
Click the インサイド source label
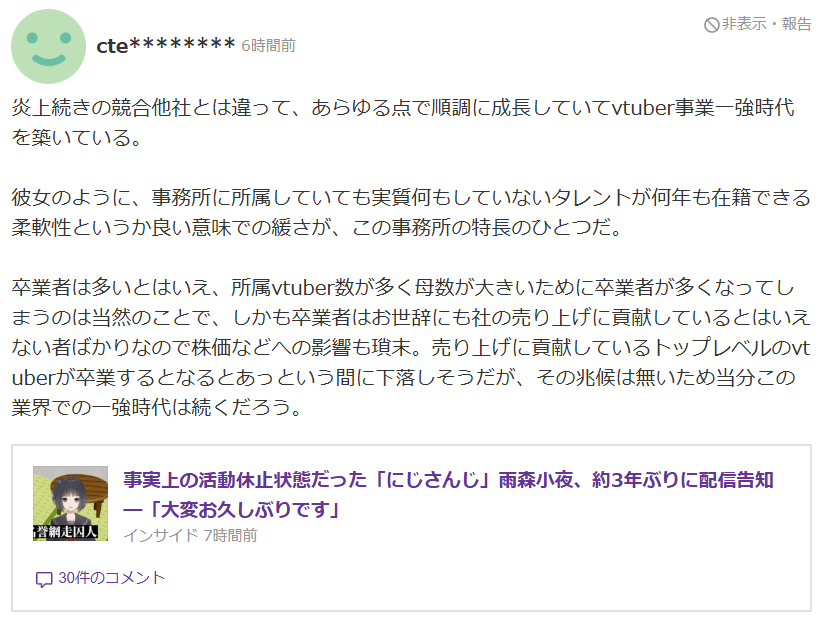pos(160,535)
